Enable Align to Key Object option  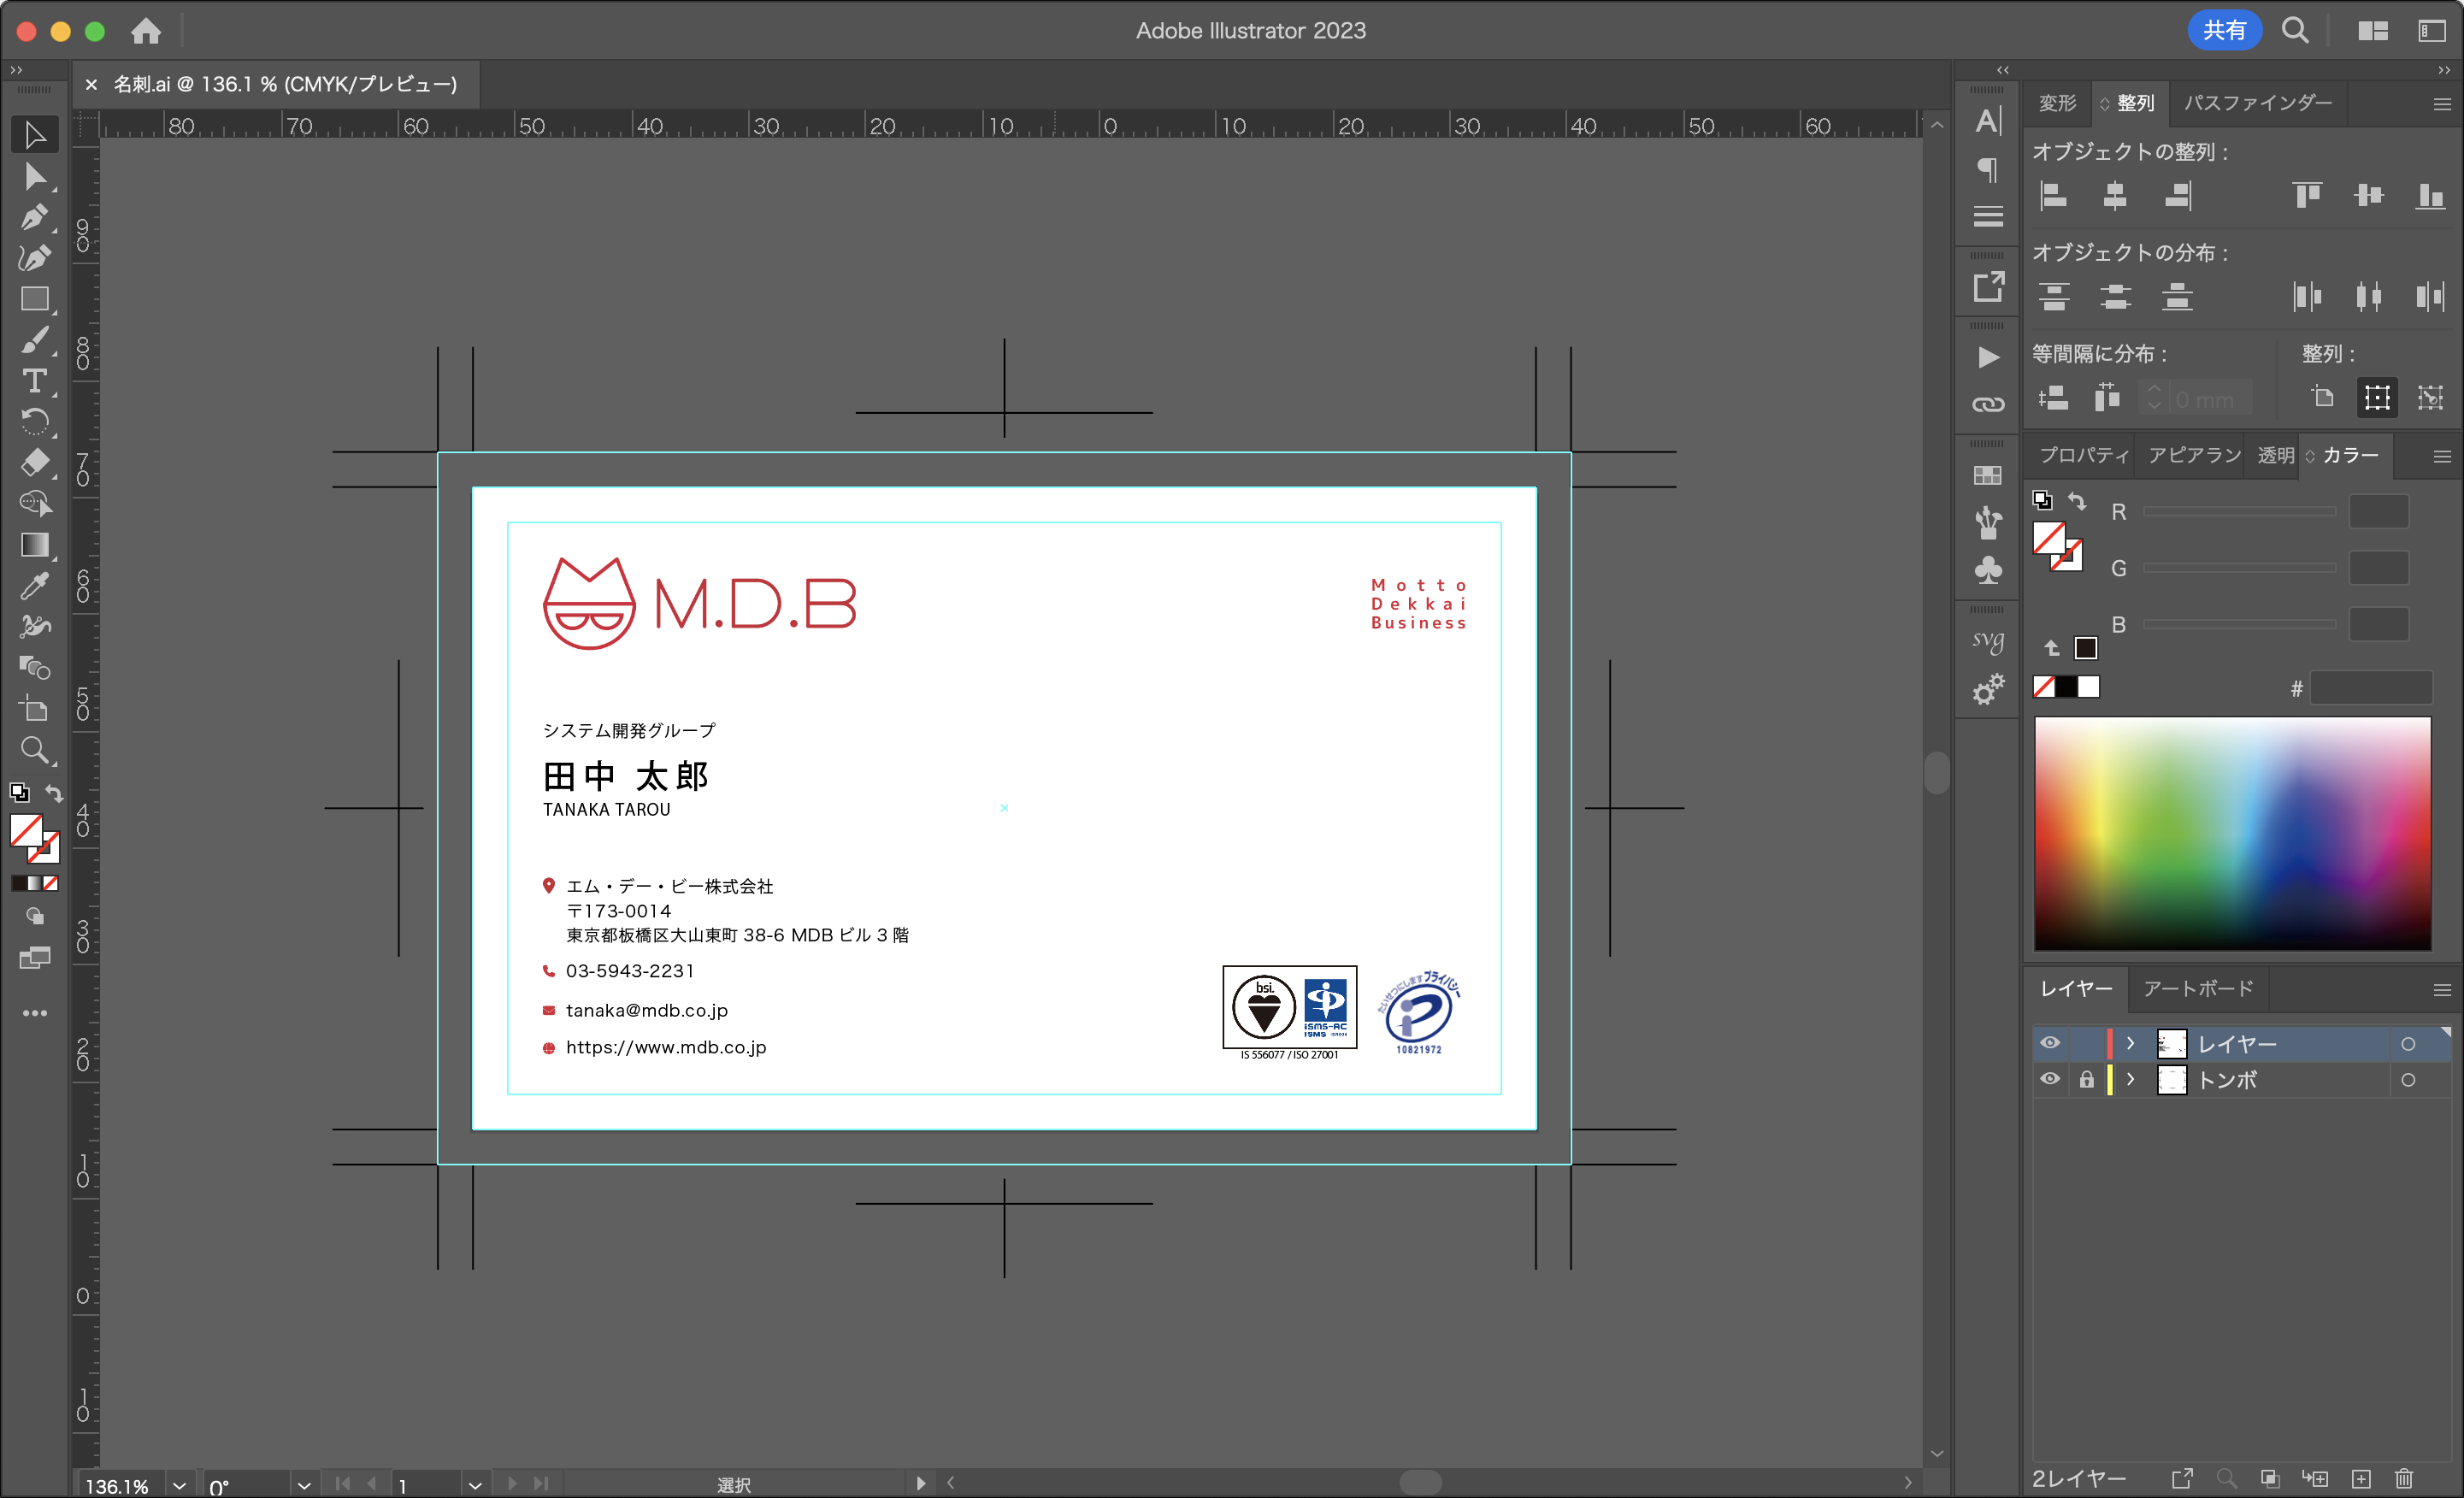[x=2430, y=398]
